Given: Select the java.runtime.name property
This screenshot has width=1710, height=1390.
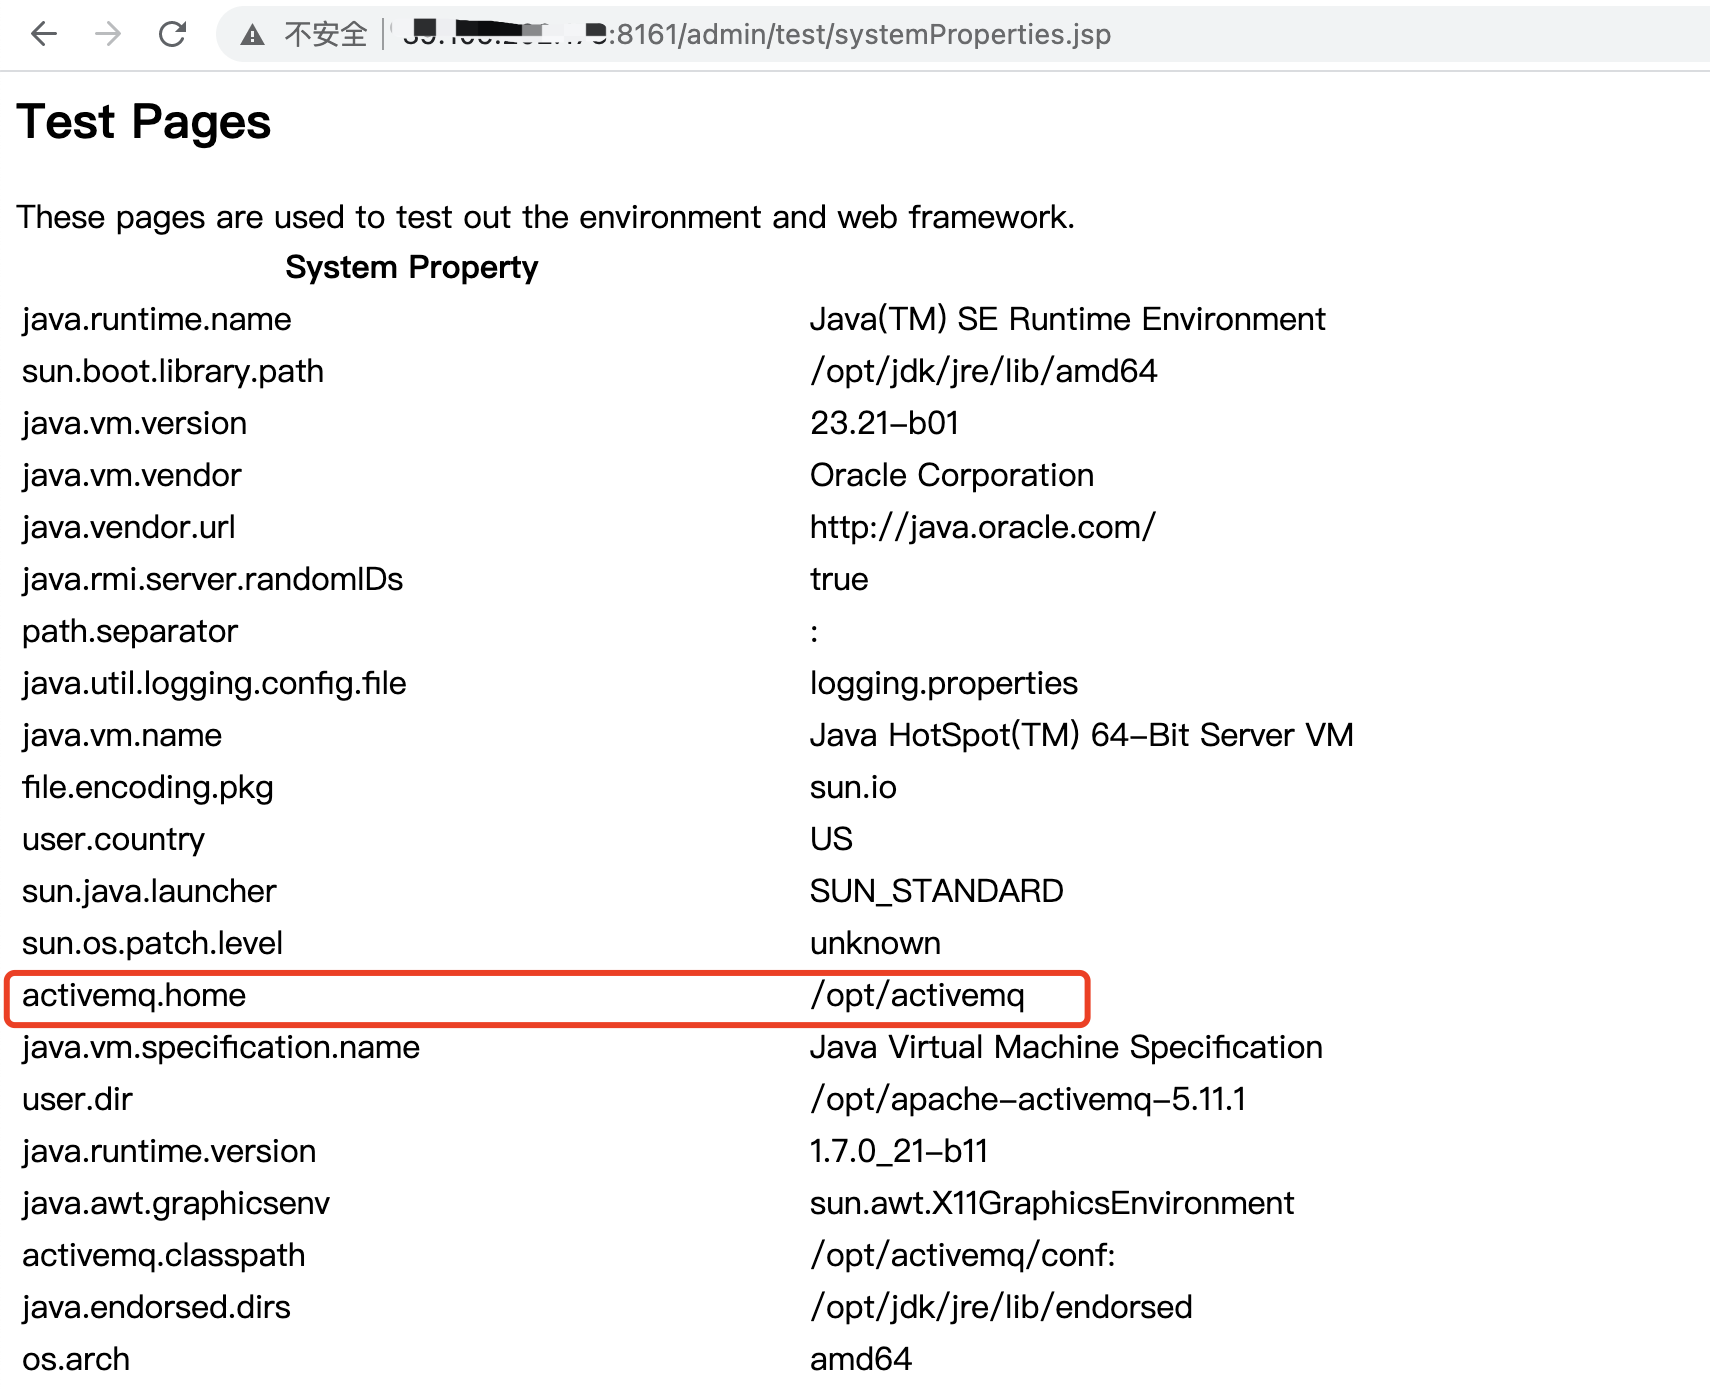Looking at the screenshot, I should pos(156,319).
